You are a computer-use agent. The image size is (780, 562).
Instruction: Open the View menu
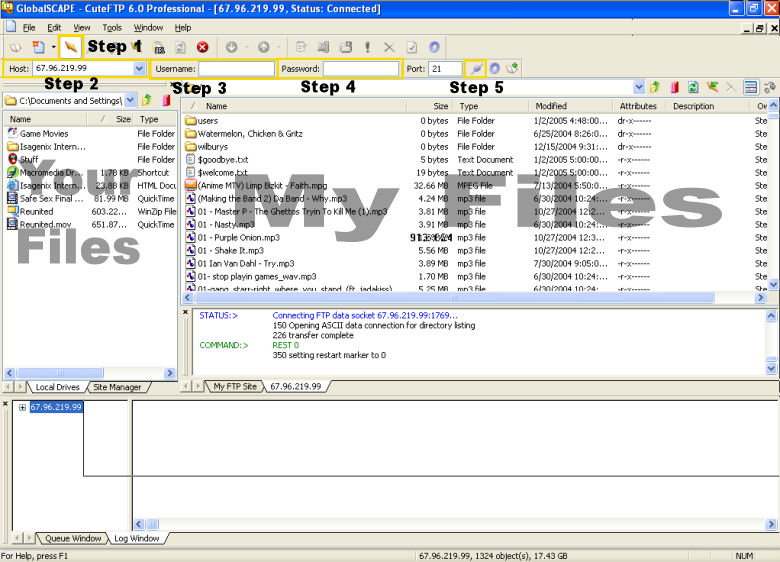point(82,27)
